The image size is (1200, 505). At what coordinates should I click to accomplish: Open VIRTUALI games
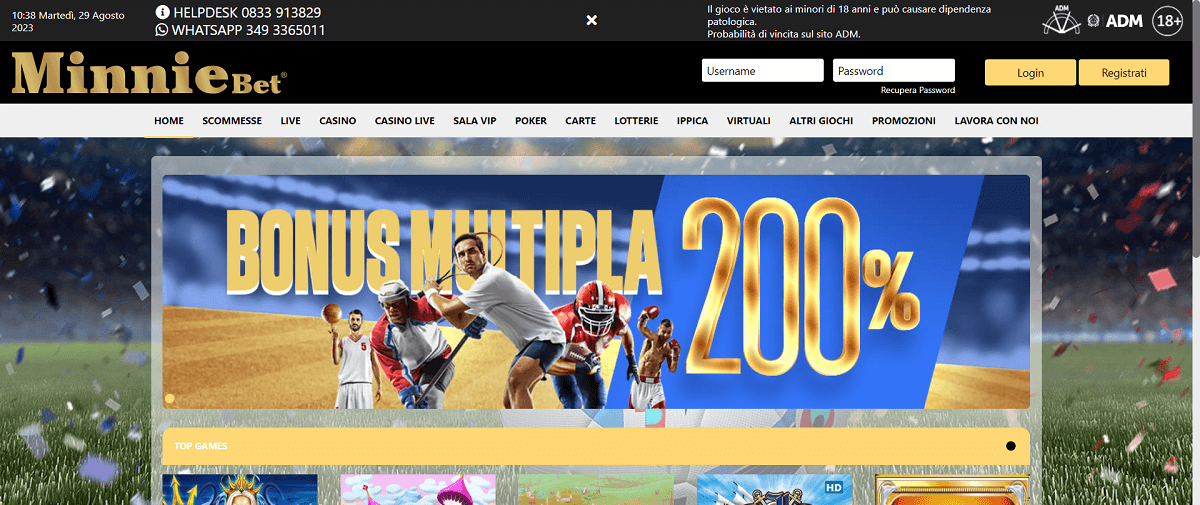click(x=749, y=120)
